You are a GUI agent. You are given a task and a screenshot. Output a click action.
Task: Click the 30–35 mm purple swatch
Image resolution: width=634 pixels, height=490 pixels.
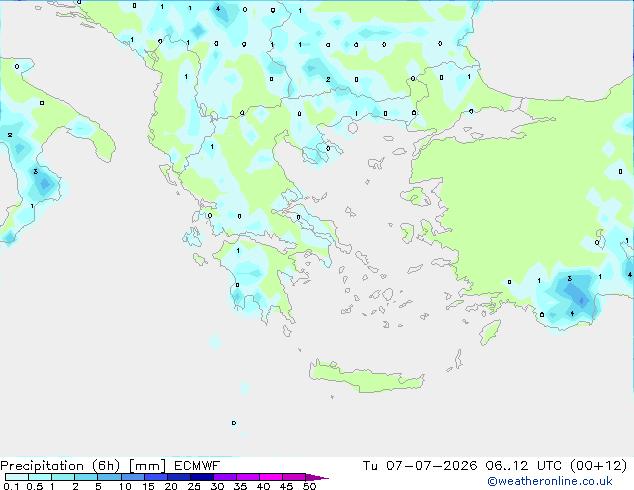(x=224, y=477)
